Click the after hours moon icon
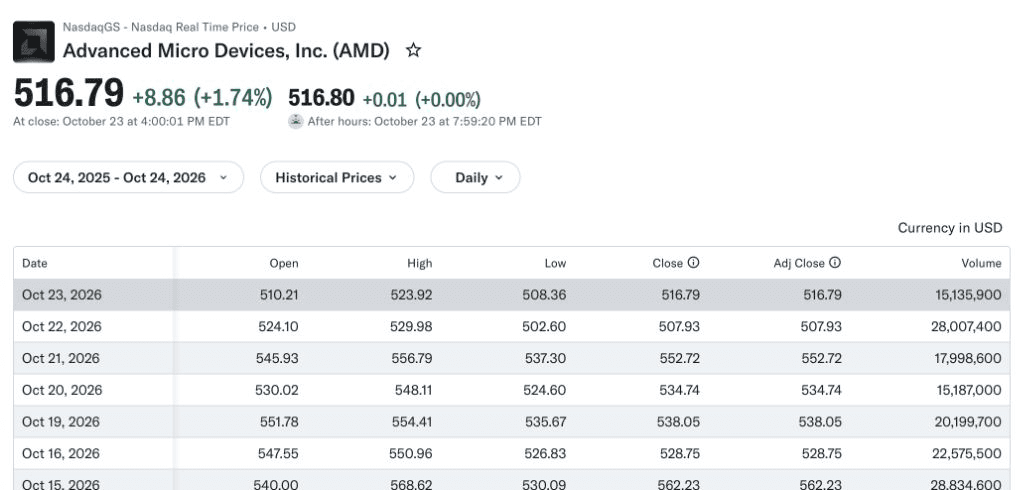Viewport: 1020px width, 490px height. [x=296, y=121]
